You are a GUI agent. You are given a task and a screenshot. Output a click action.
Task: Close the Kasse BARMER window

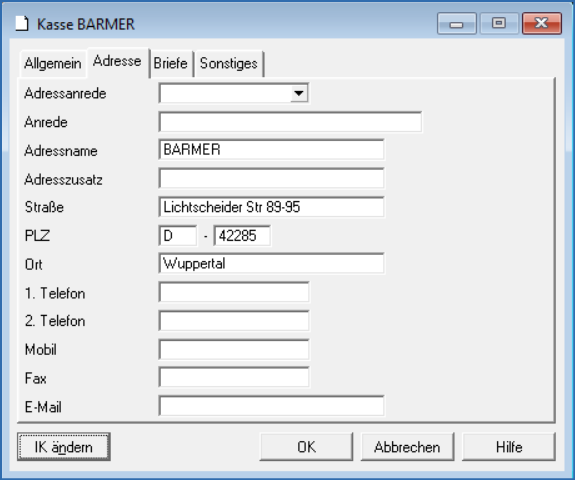[x=542, y=23]
